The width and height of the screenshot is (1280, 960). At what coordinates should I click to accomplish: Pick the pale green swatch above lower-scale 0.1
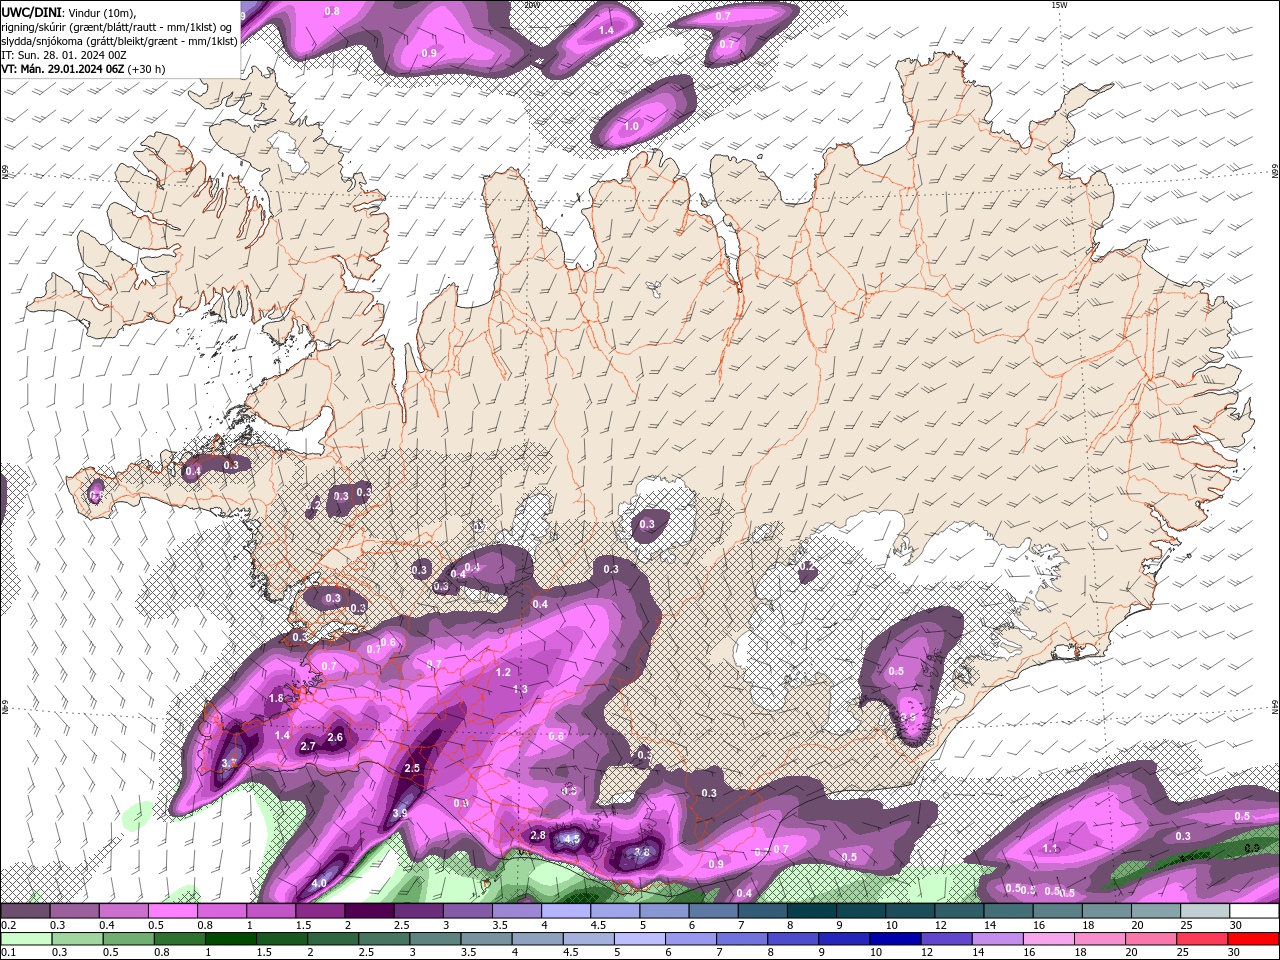[25, 939]
